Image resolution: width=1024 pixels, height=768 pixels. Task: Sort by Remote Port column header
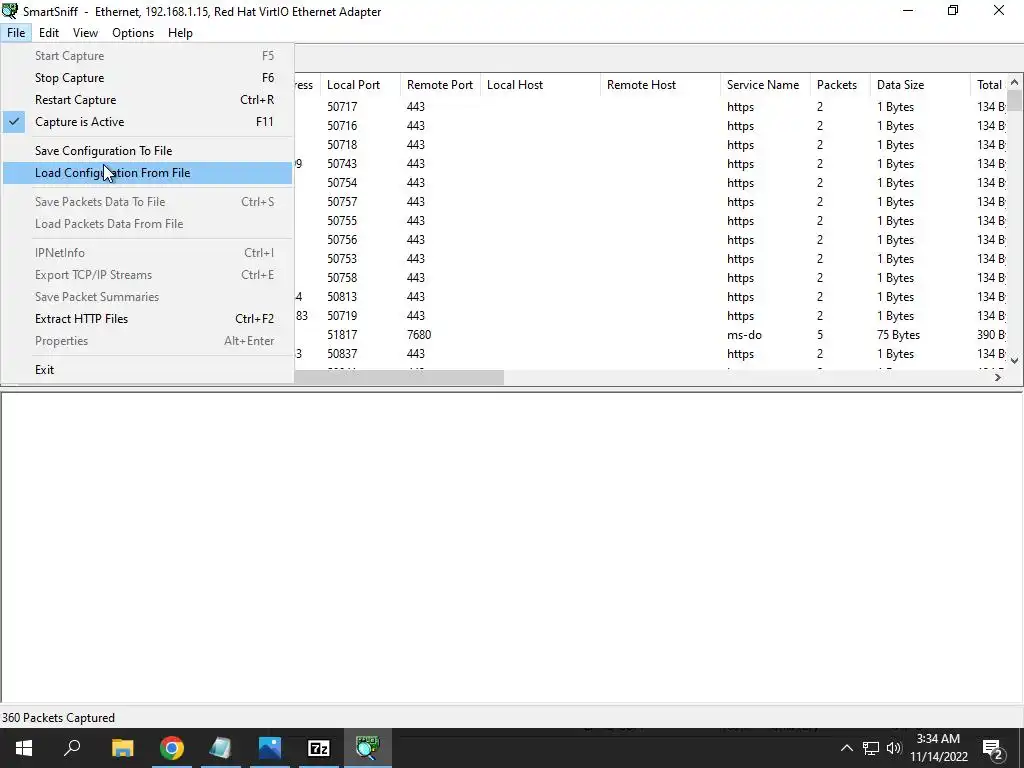point(440,85)
